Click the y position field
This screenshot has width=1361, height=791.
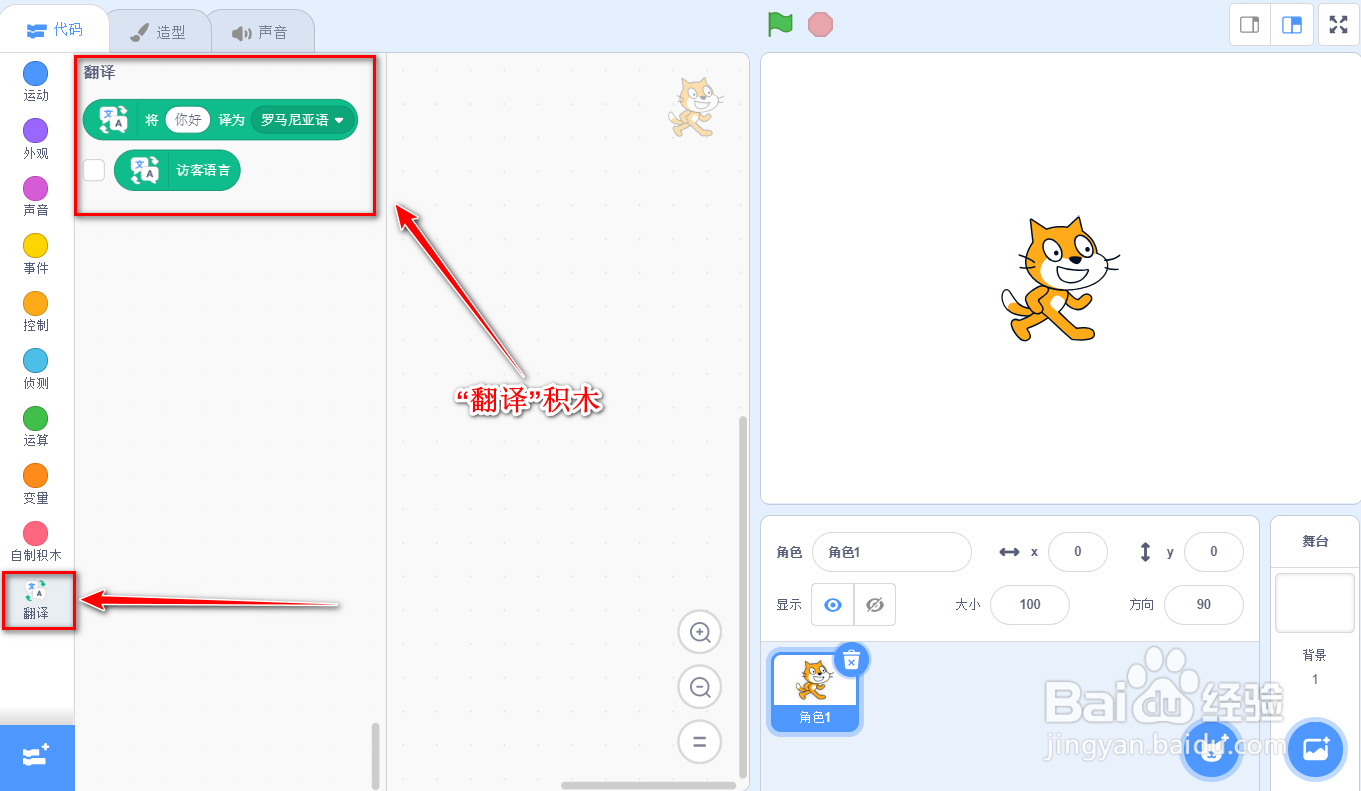coord(1214,552)
